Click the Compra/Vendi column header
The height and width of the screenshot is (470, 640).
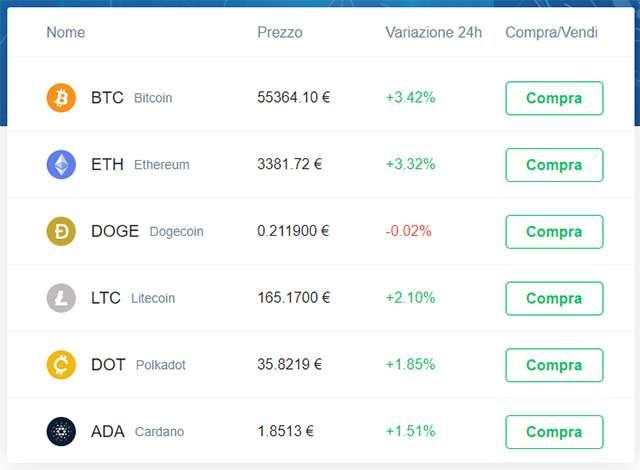click(552, 32)
